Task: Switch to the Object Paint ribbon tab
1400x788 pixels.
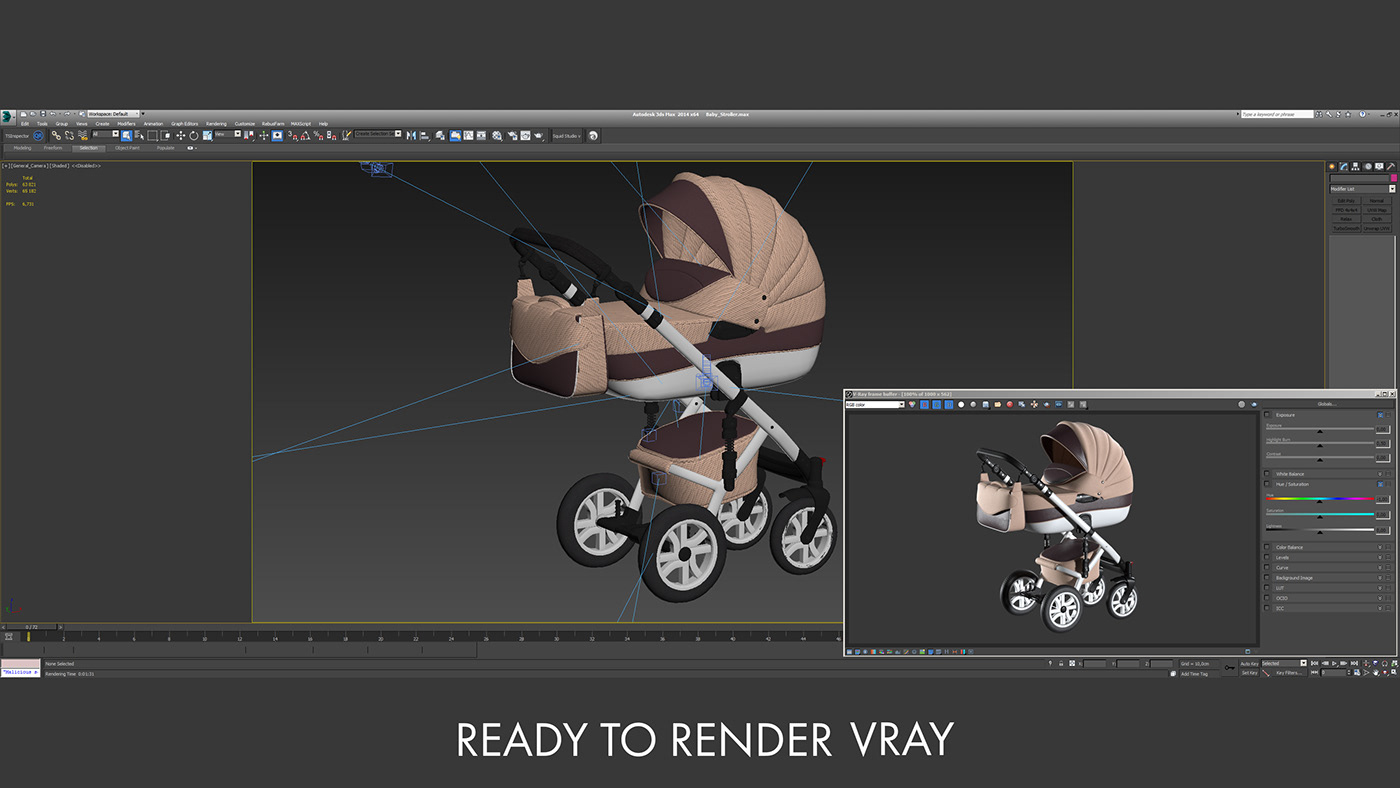Action: click(x=127, y=148)
